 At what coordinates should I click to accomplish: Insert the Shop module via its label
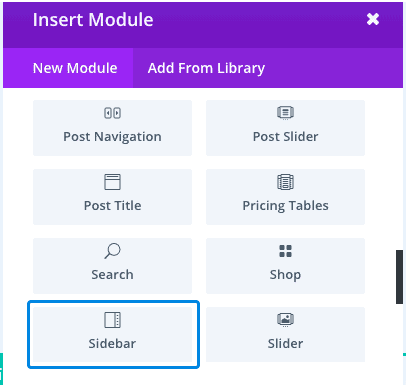tap(285, 275)
